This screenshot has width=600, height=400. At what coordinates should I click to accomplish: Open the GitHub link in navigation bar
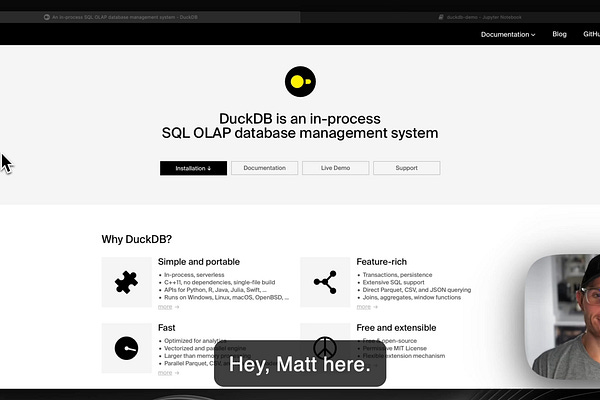pyautogui.click(x=591, y=34)
